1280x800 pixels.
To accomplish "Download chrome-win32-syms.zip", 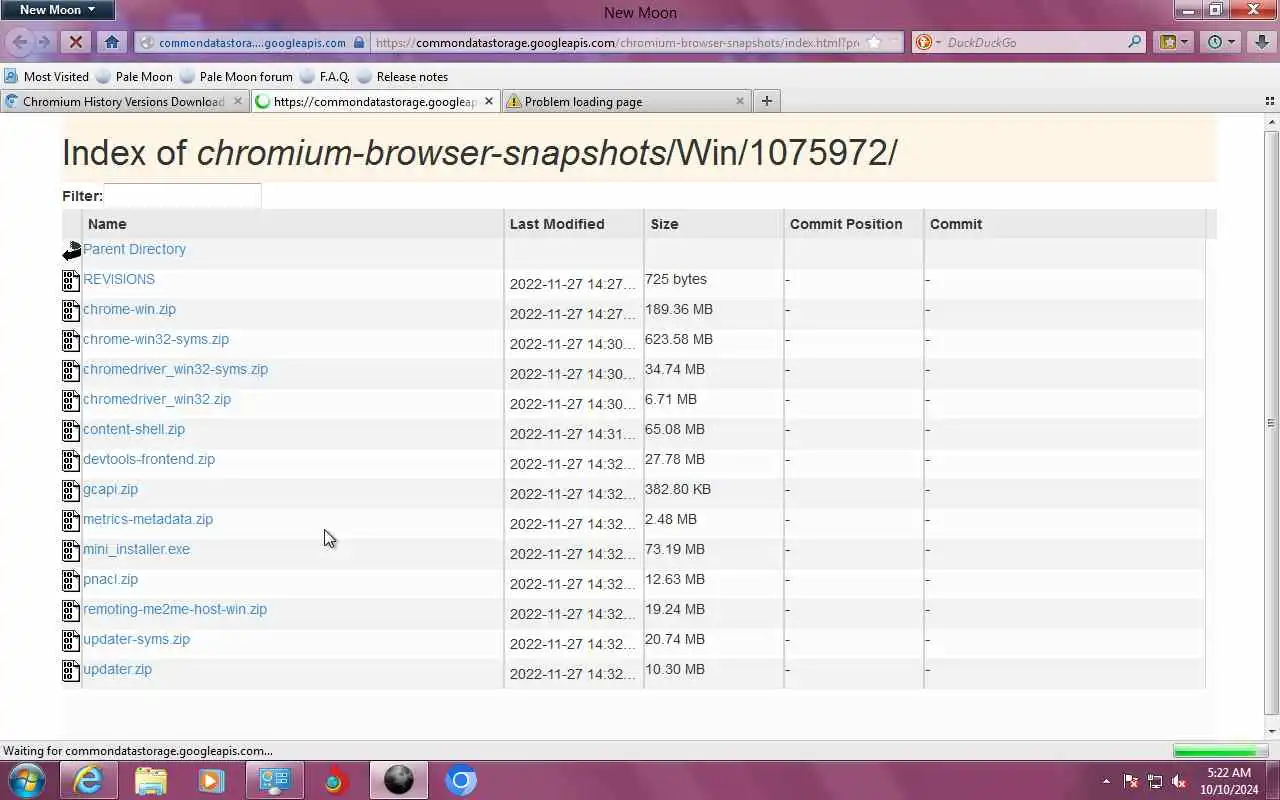I will (156, 339).
